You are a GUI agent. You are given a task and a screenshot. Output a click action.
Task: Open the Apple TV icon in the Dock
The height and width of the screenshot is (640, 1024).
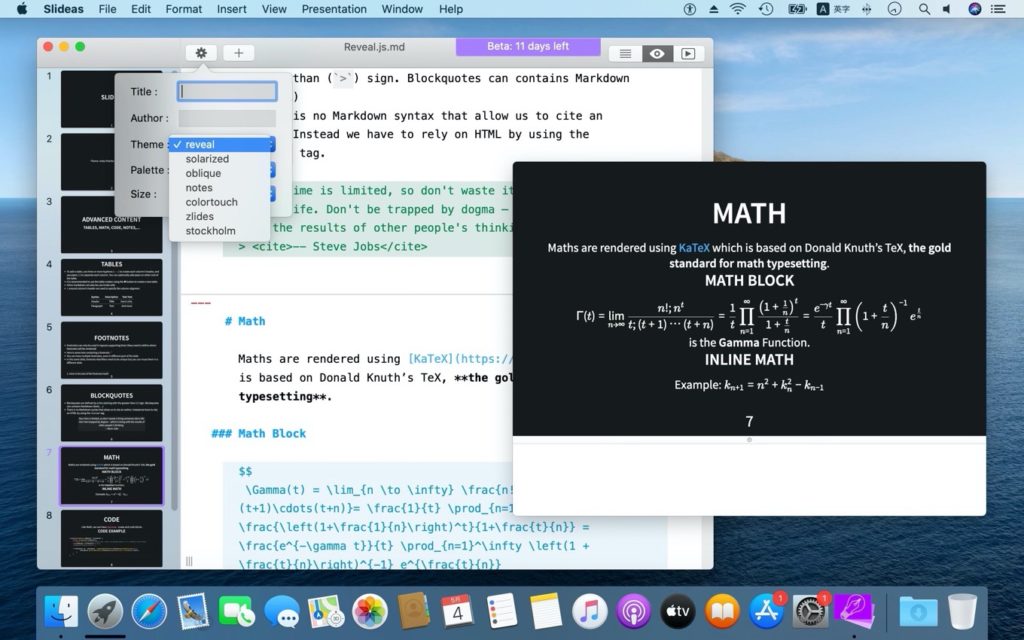pos(677,610)
